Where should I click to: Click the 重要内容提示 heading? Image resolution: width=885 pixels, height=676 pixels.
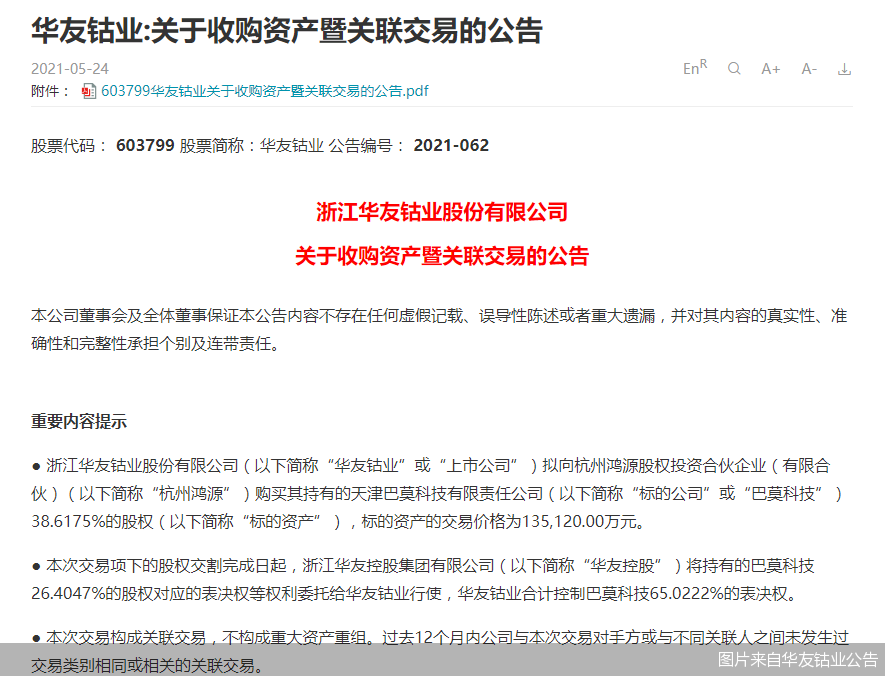[79, 422]
